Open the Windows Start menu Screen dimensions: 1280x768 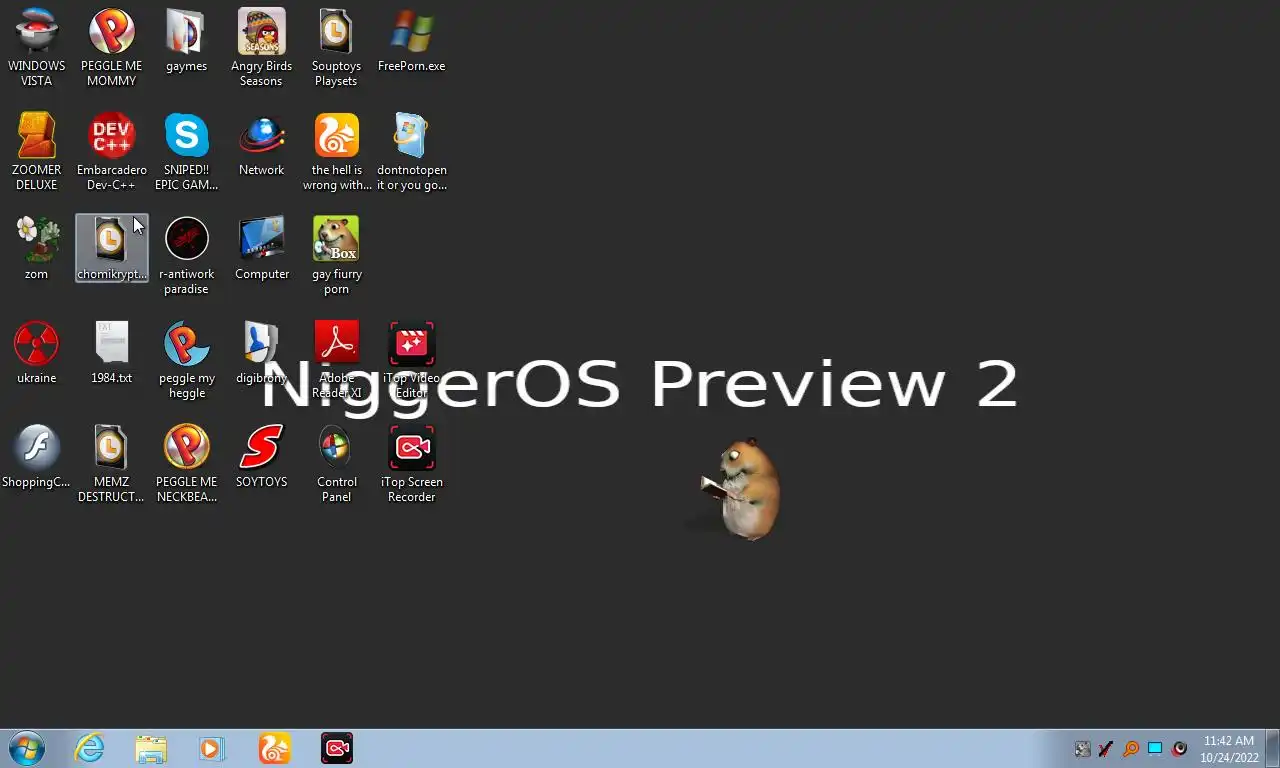pyautogui.click(x=27, y=748)
